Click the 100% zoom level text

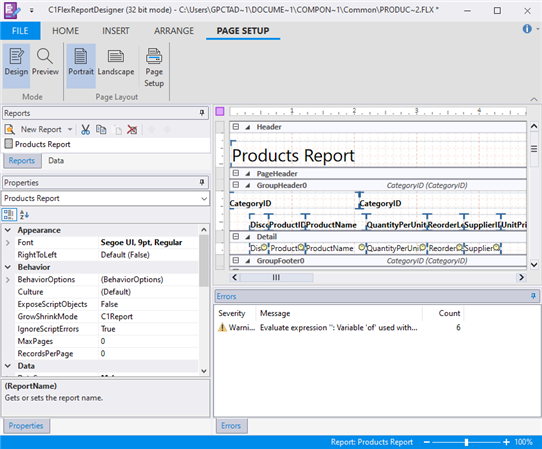coord(523,442)
